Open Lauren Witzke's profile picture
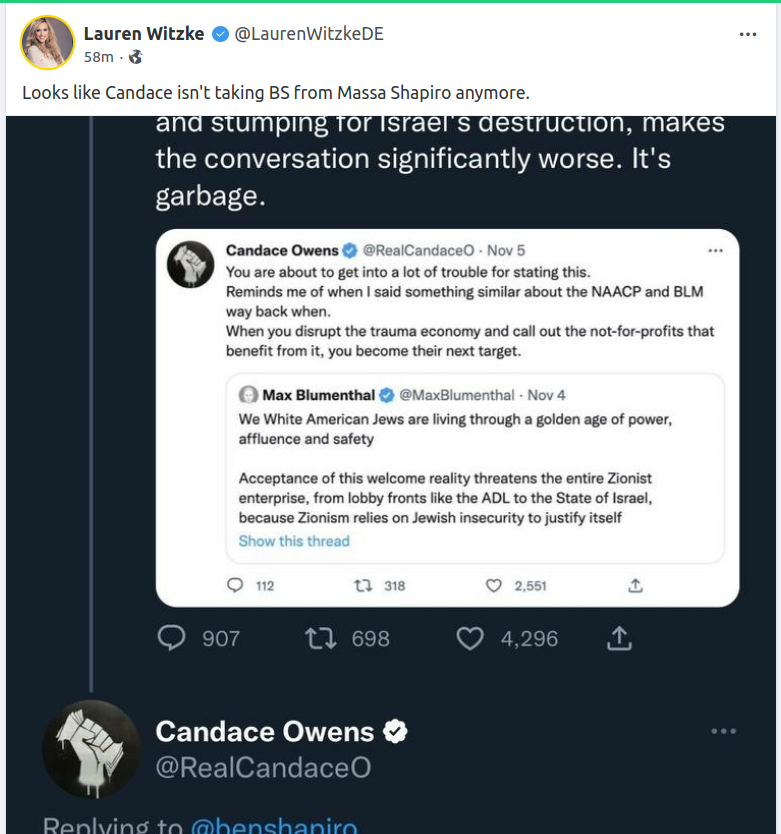Viewport: 781px width, 834px height. coord(47,43)
